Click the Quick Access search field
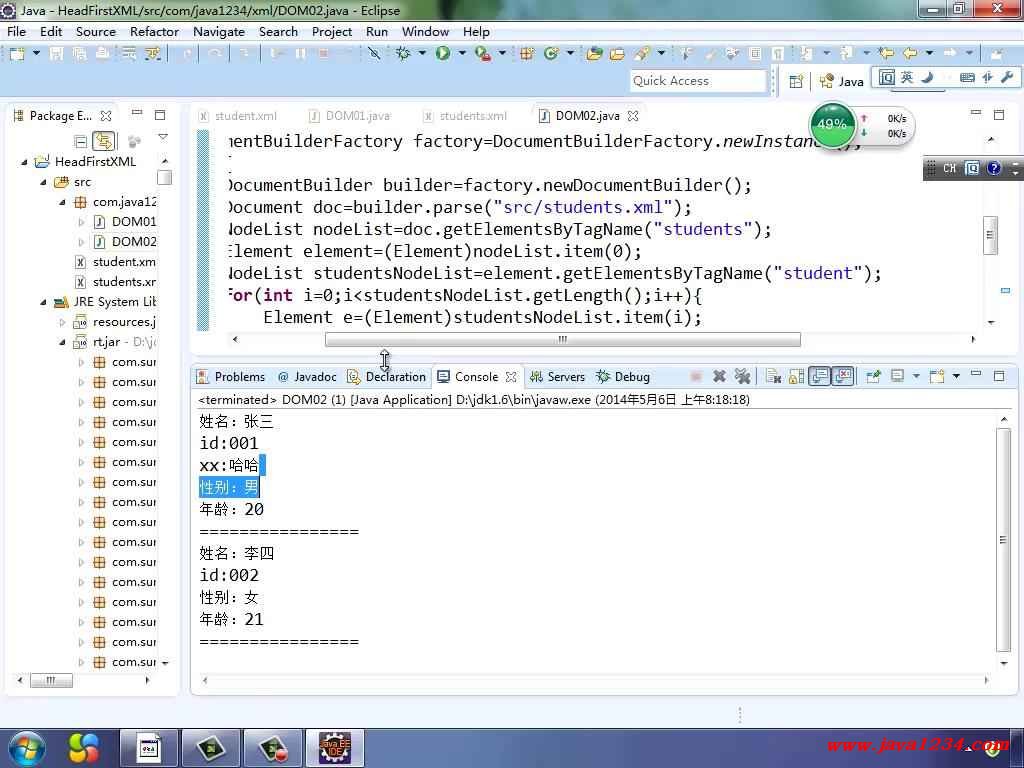The width and height of the screenshot is (1024, 768). click(x=698, y=81)
